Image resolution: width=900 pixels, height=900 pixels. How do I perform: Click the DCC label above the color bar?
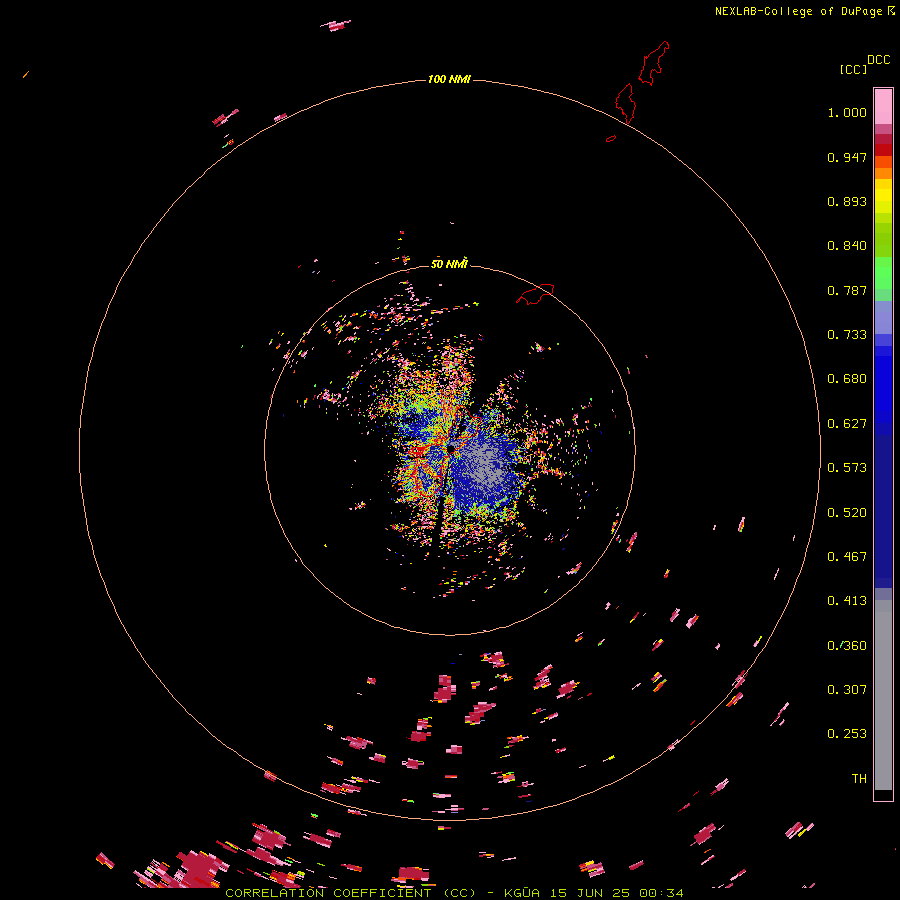pyautogui.click(x=878, y=60)
